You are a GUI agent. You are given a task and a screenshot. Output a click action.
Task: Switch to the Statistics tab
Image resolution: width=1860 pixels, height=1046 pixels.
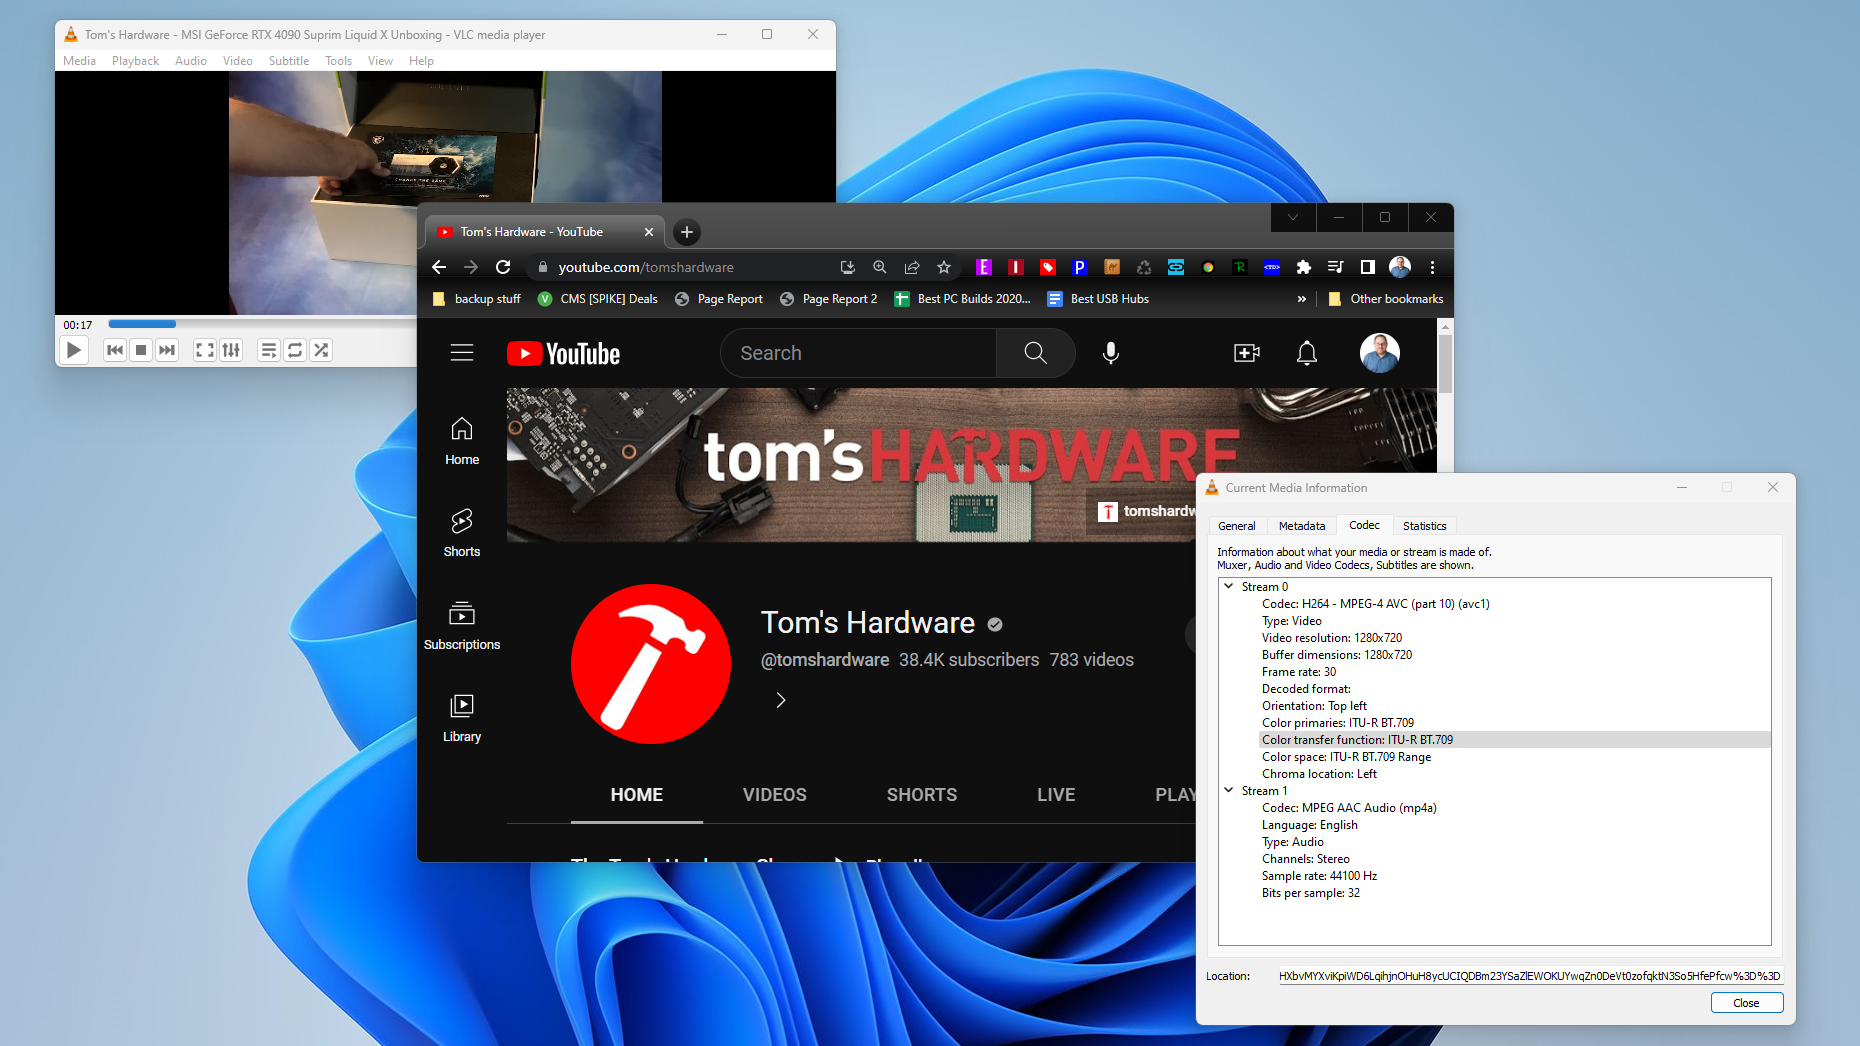pyautogui.click(x=1424, y=525)
